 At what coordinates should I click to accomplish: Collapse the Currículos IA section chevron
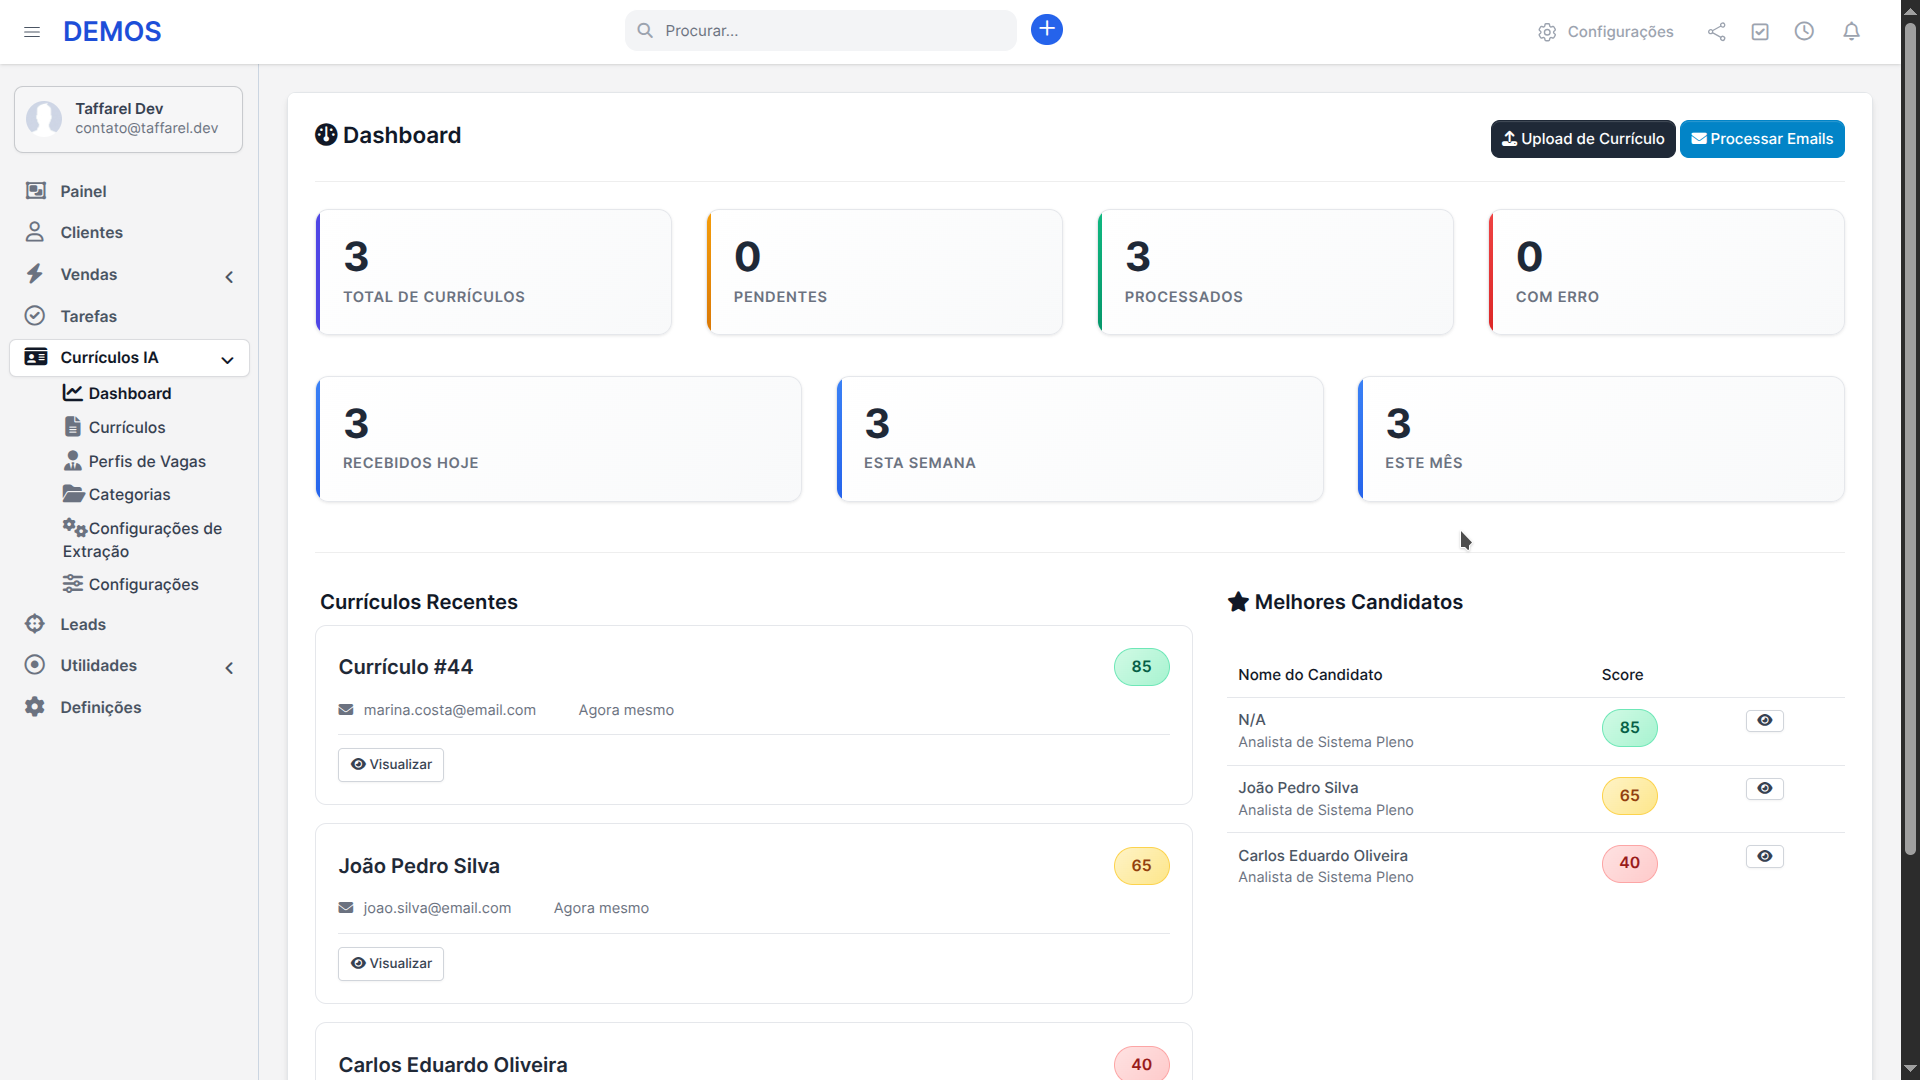[x=227, y=359]
